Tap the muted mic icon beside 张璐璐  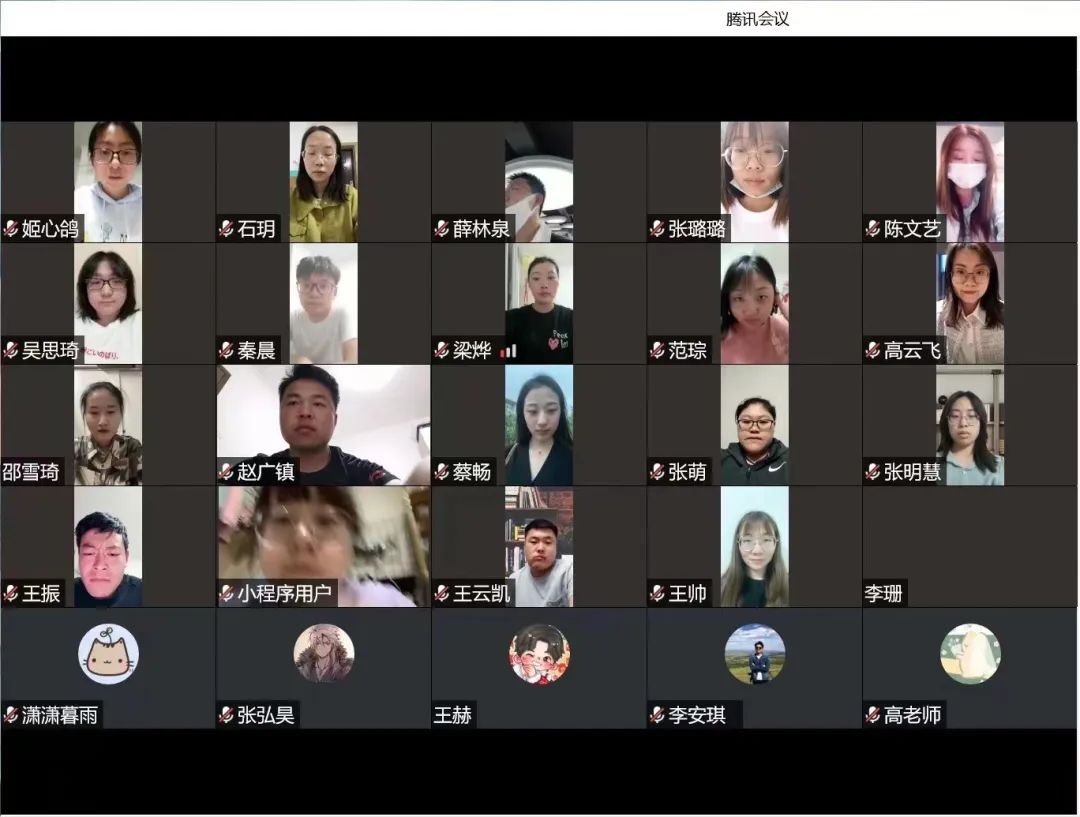(657, 229)
